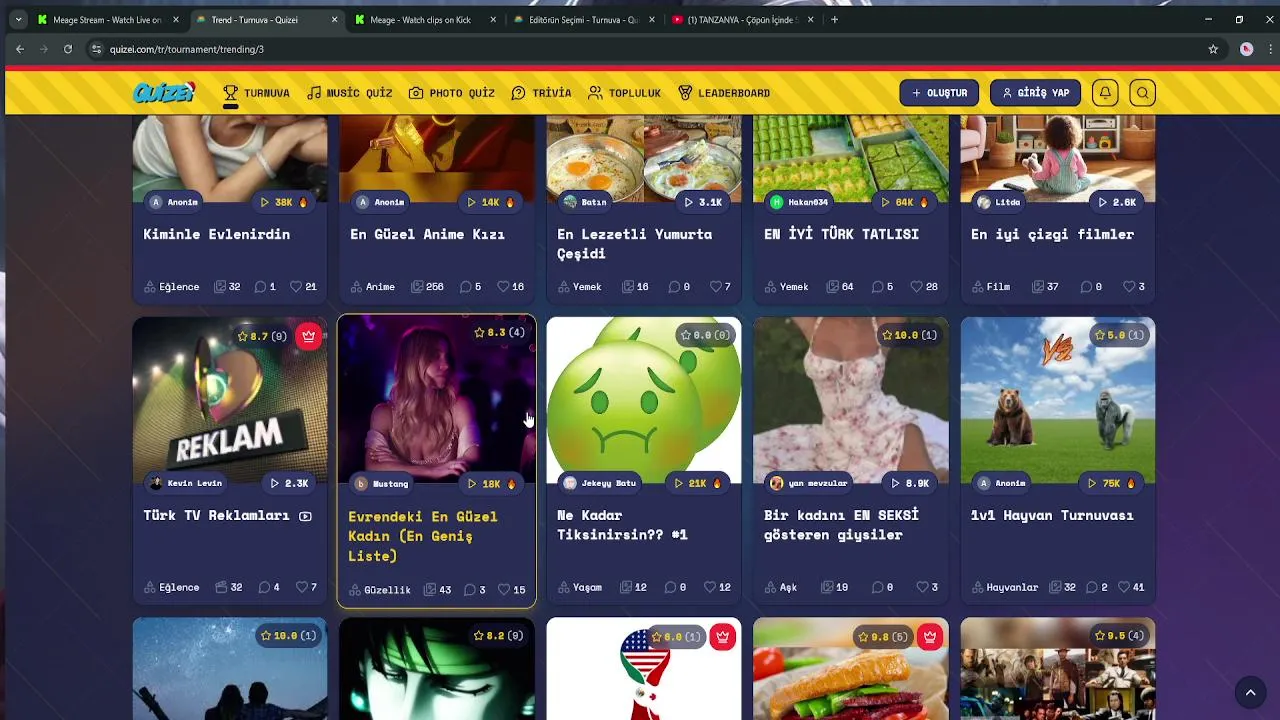Open the Turnuva menu item
Viewport: 1280px width, 720px height.
[x=256, y=93]
